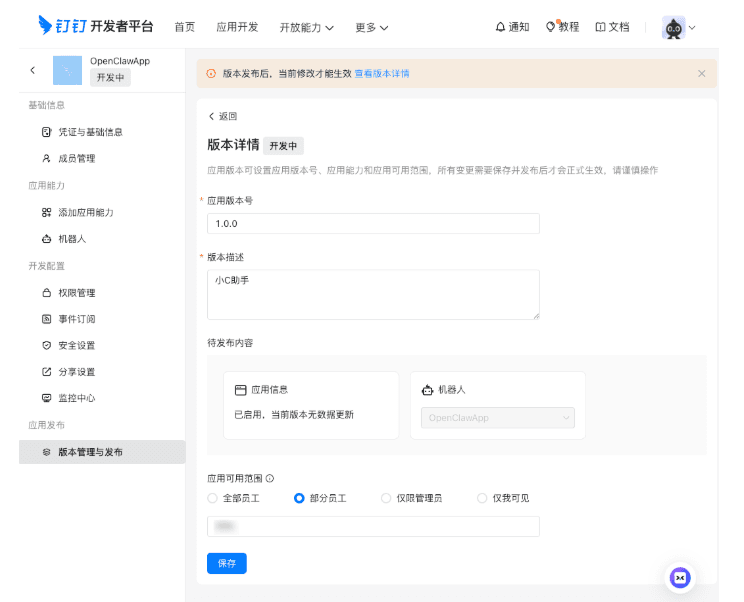The image size is (744, 602).
Task: Click the OpenClawApp app icon thumbnail
Action: 67,70
